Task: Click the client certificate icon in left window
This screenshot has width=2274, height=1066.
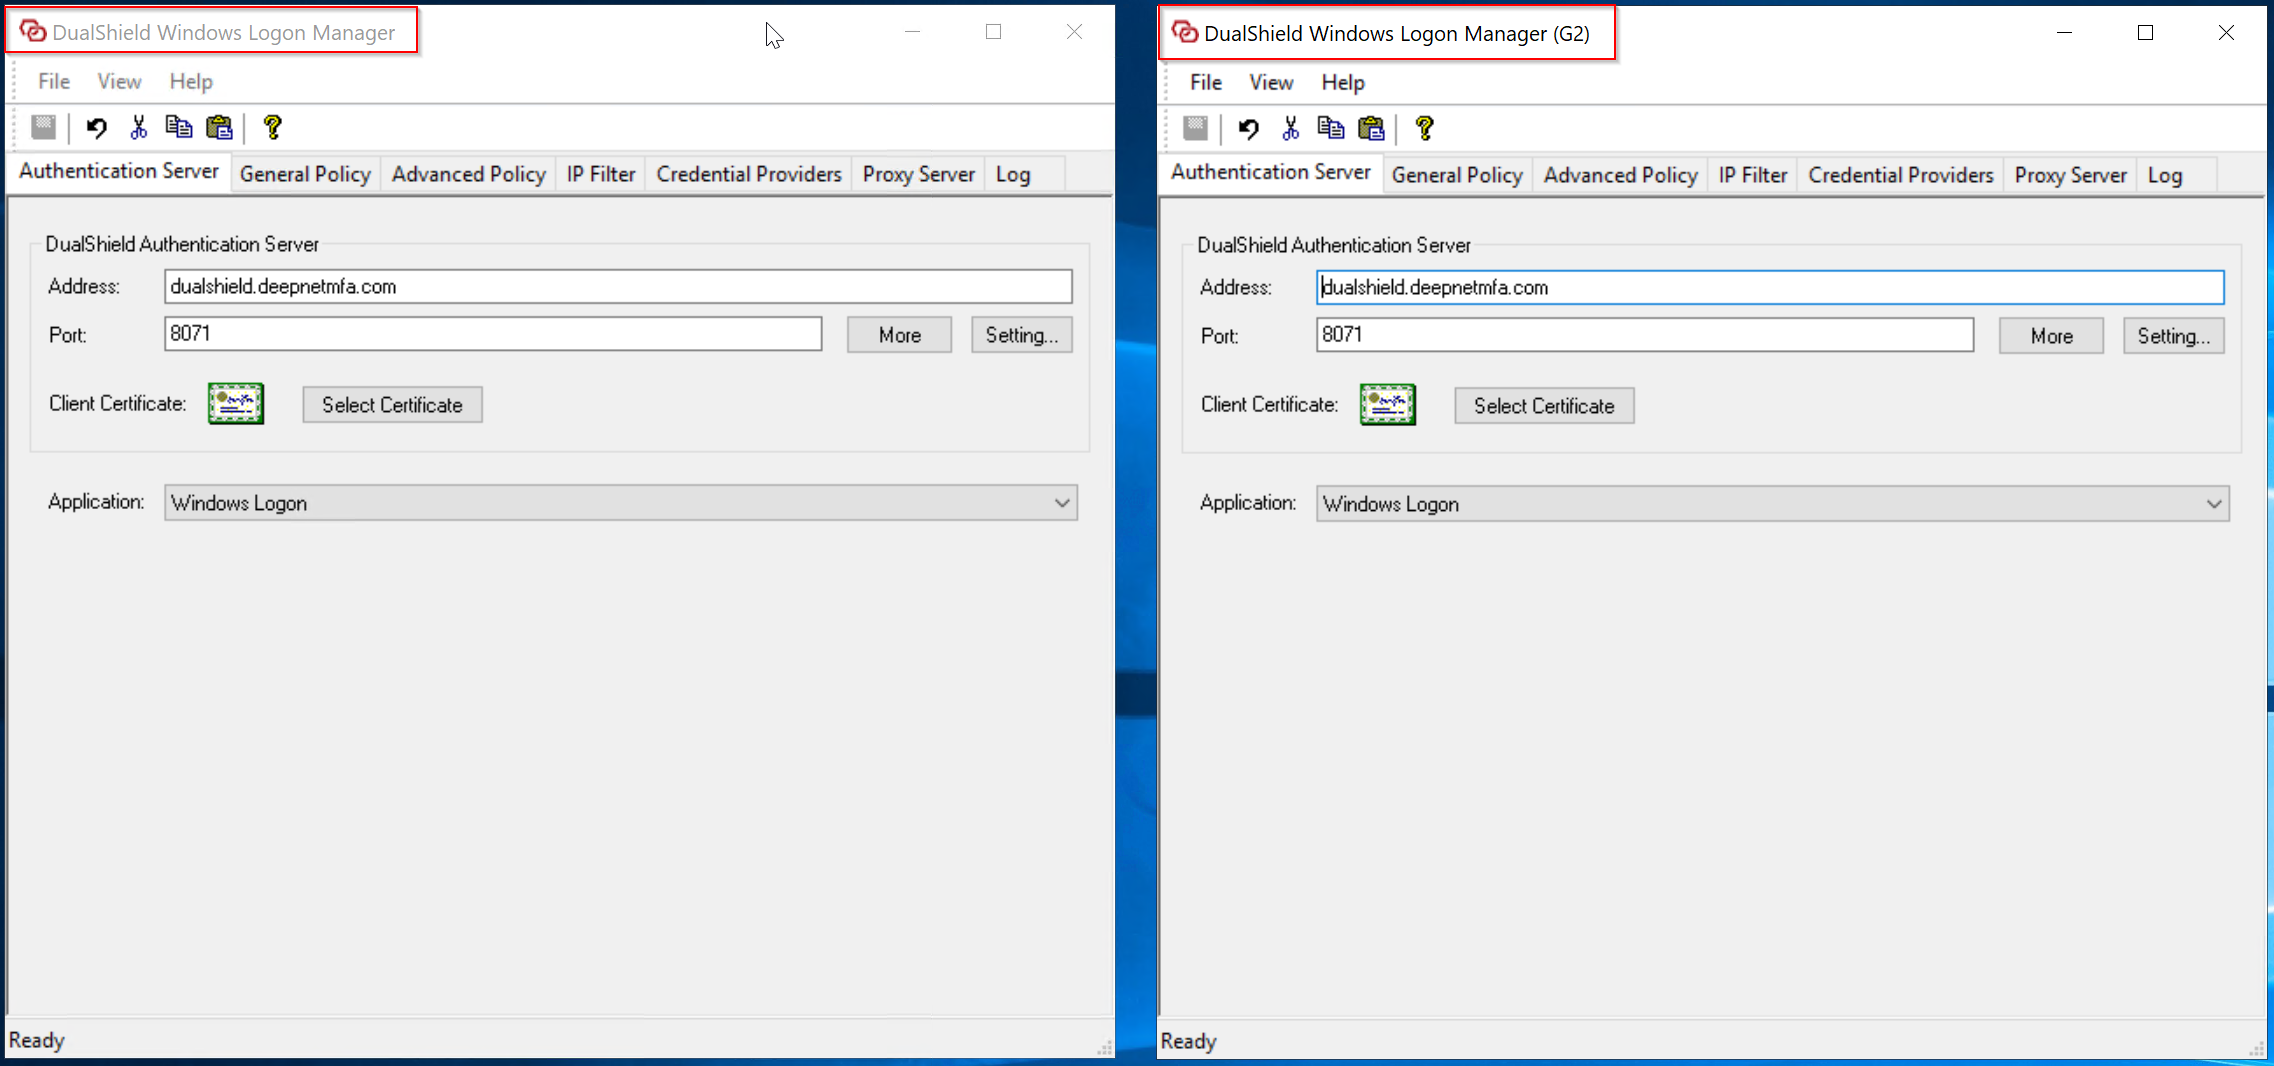Action: (236, 404)
